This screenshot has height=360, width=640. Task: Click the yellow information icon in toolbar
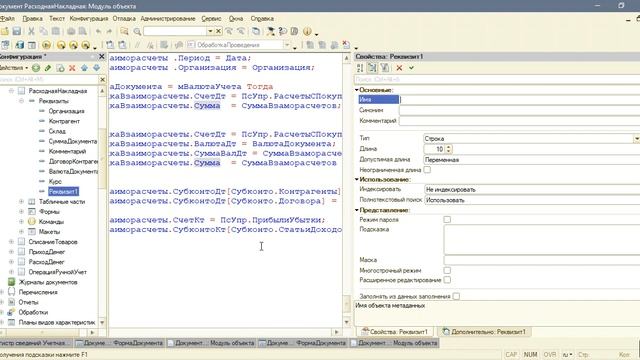[x=307, y=31]
